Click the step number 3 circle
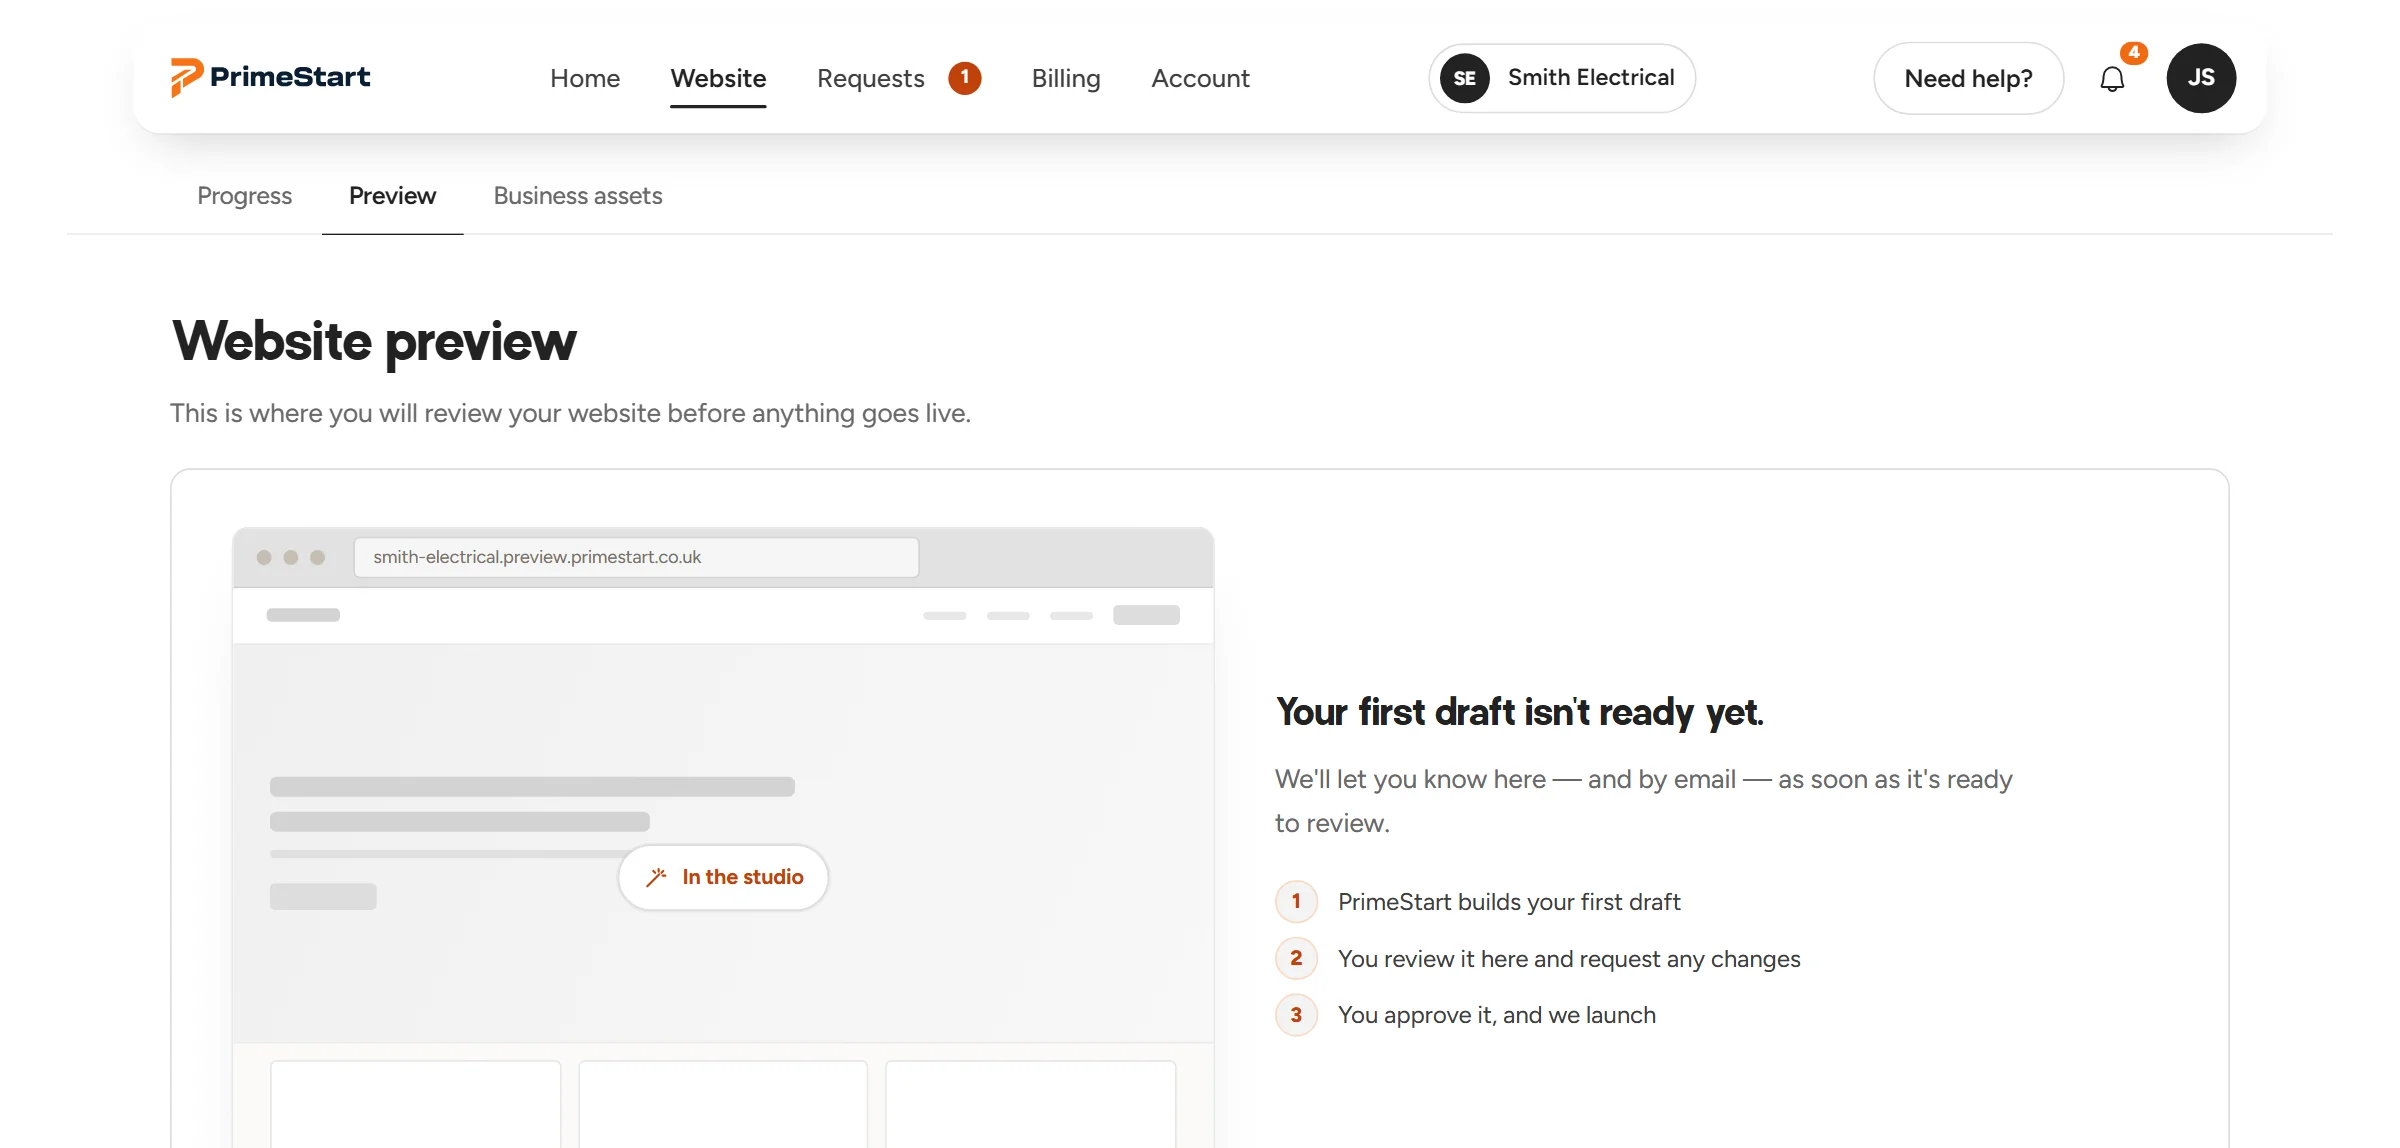 tap(1296, 1015)
